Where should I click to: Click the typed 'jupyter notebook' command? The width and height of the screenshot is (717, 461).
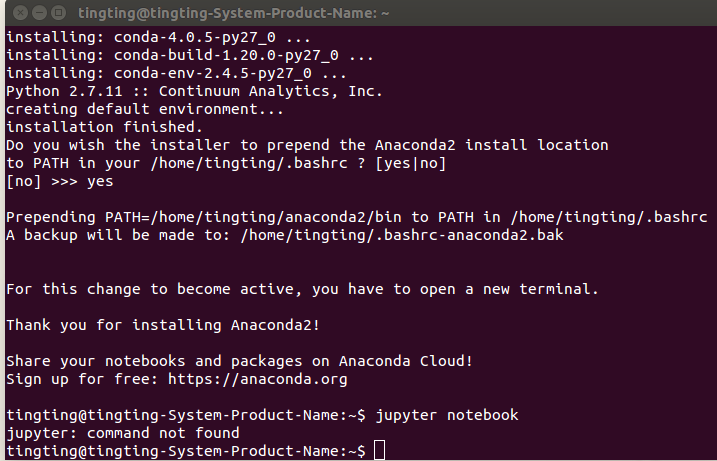[x=447, y=415]
